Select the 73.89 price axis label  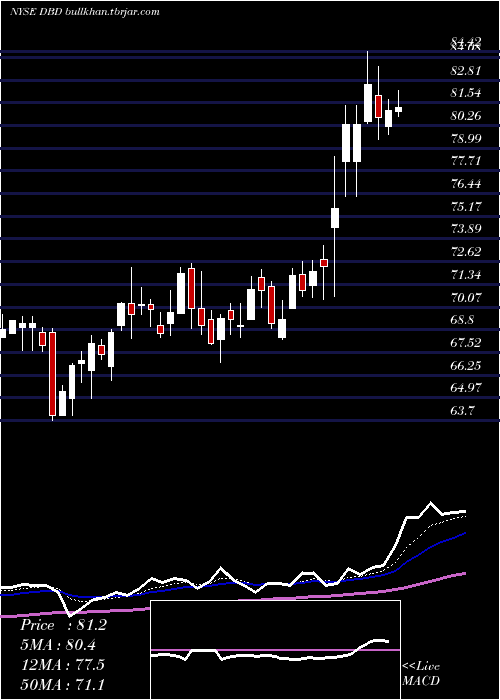[x=466, y=229]
